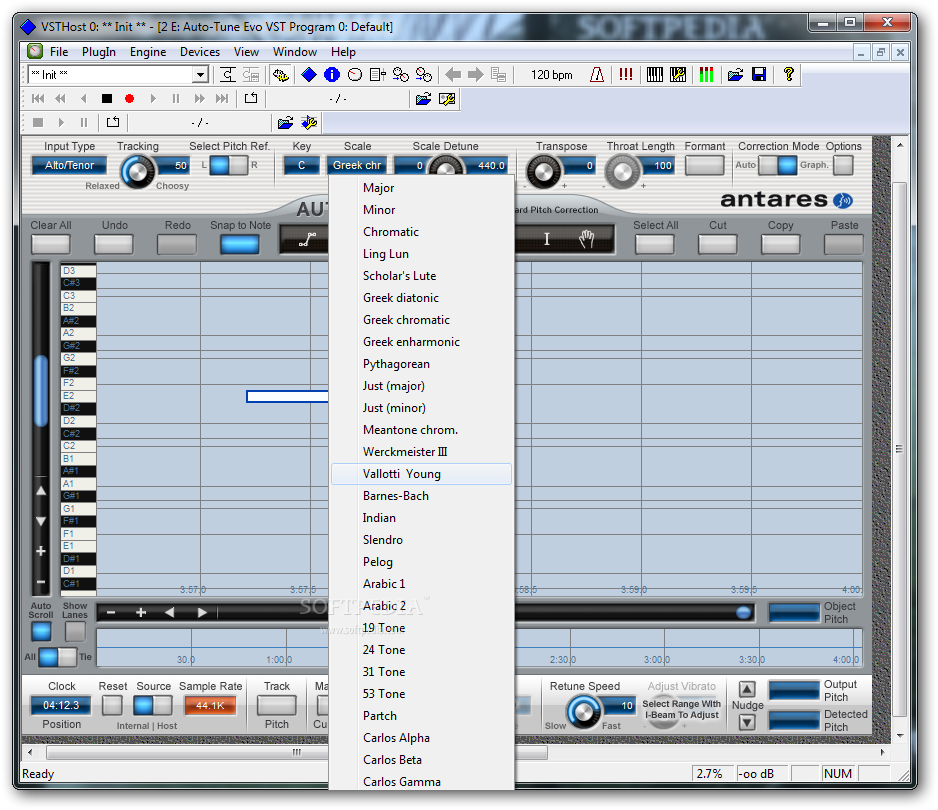
Task: Open the '** Init **' program dropdown
Action: (200, 75)
